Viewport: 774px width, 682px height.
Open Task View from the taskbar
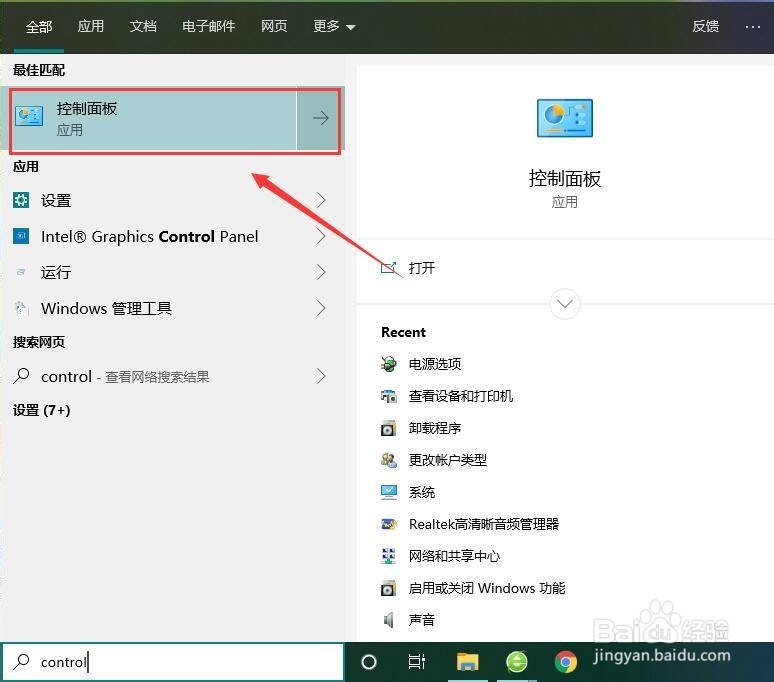[417, 662]
